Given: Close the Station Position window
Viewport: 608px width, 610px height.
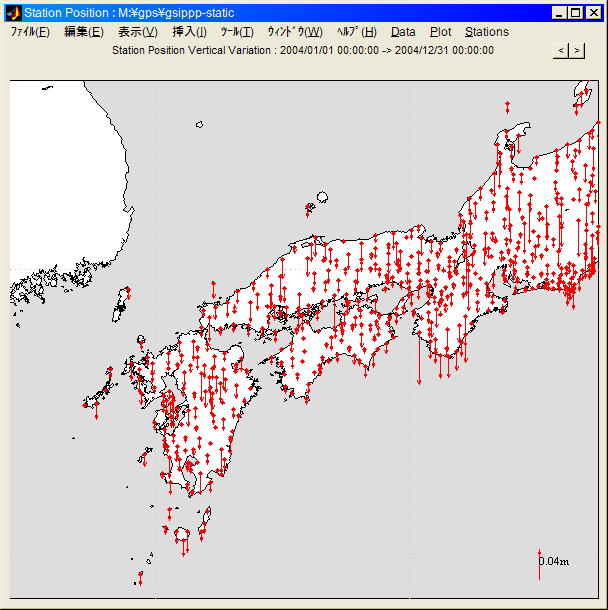Looking at the screenshot, I should (x=592, y=13).
